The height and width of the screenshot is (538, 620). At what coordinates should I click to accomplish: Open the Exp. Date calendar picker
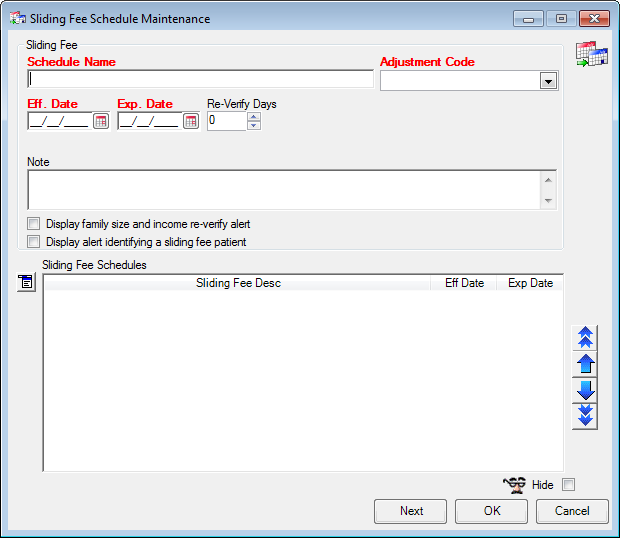191,121
